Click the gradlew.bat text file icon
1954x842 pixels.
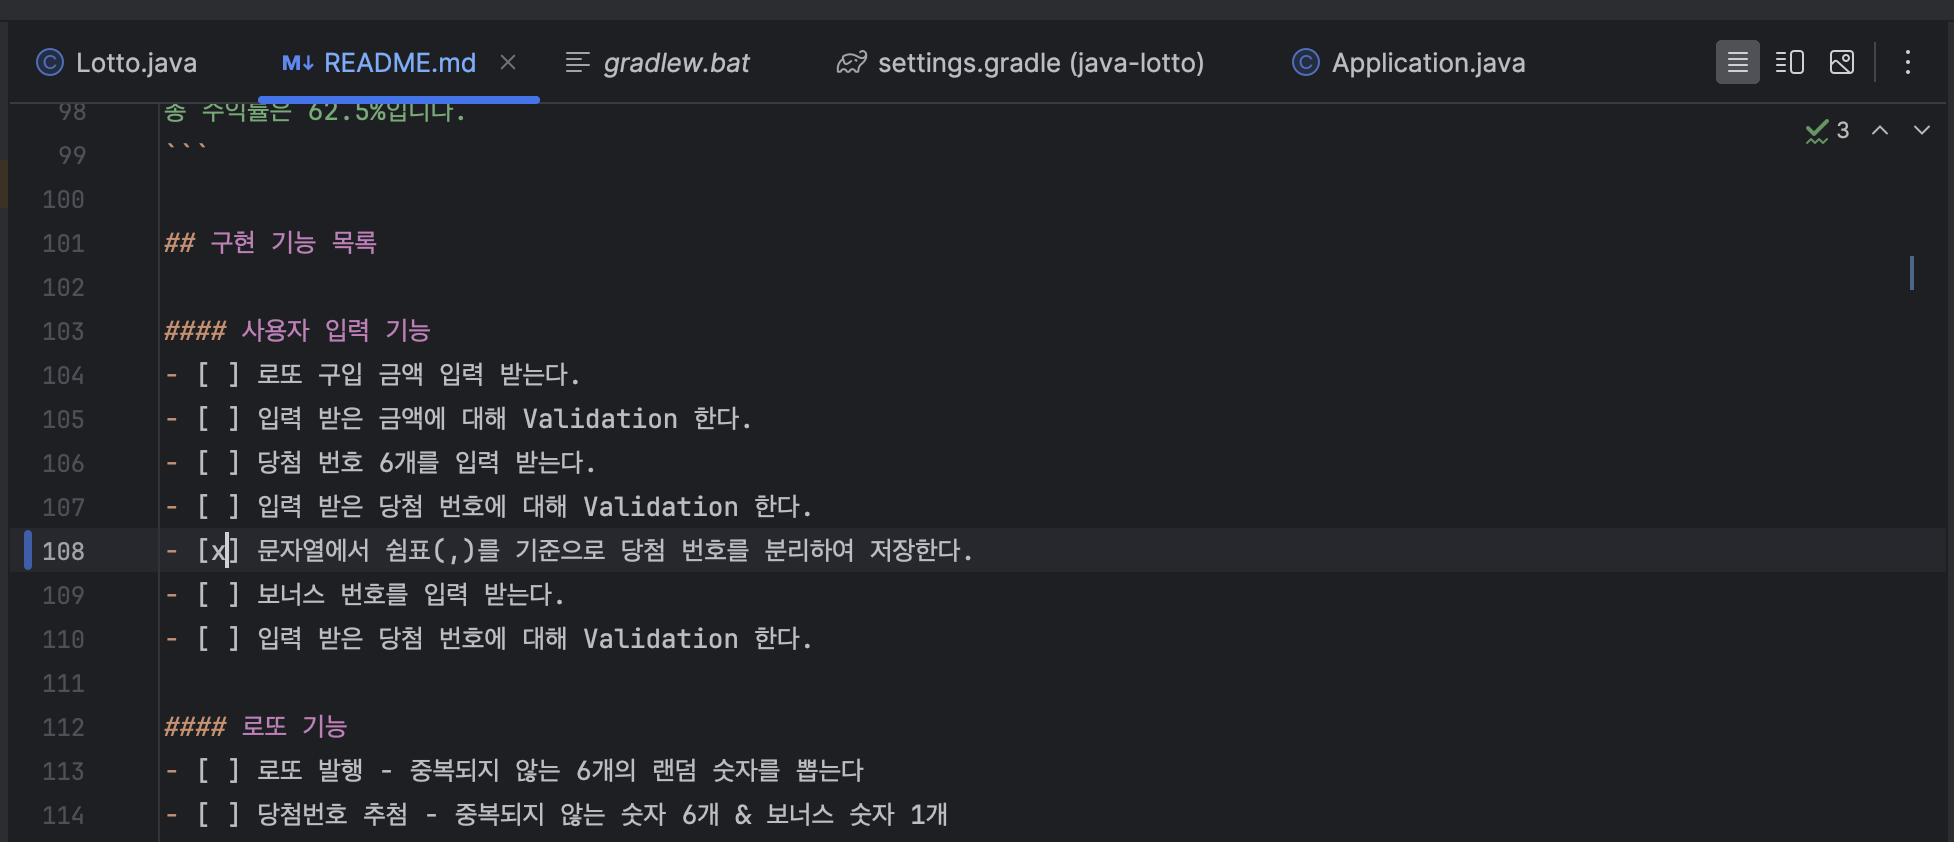point(578,63)
